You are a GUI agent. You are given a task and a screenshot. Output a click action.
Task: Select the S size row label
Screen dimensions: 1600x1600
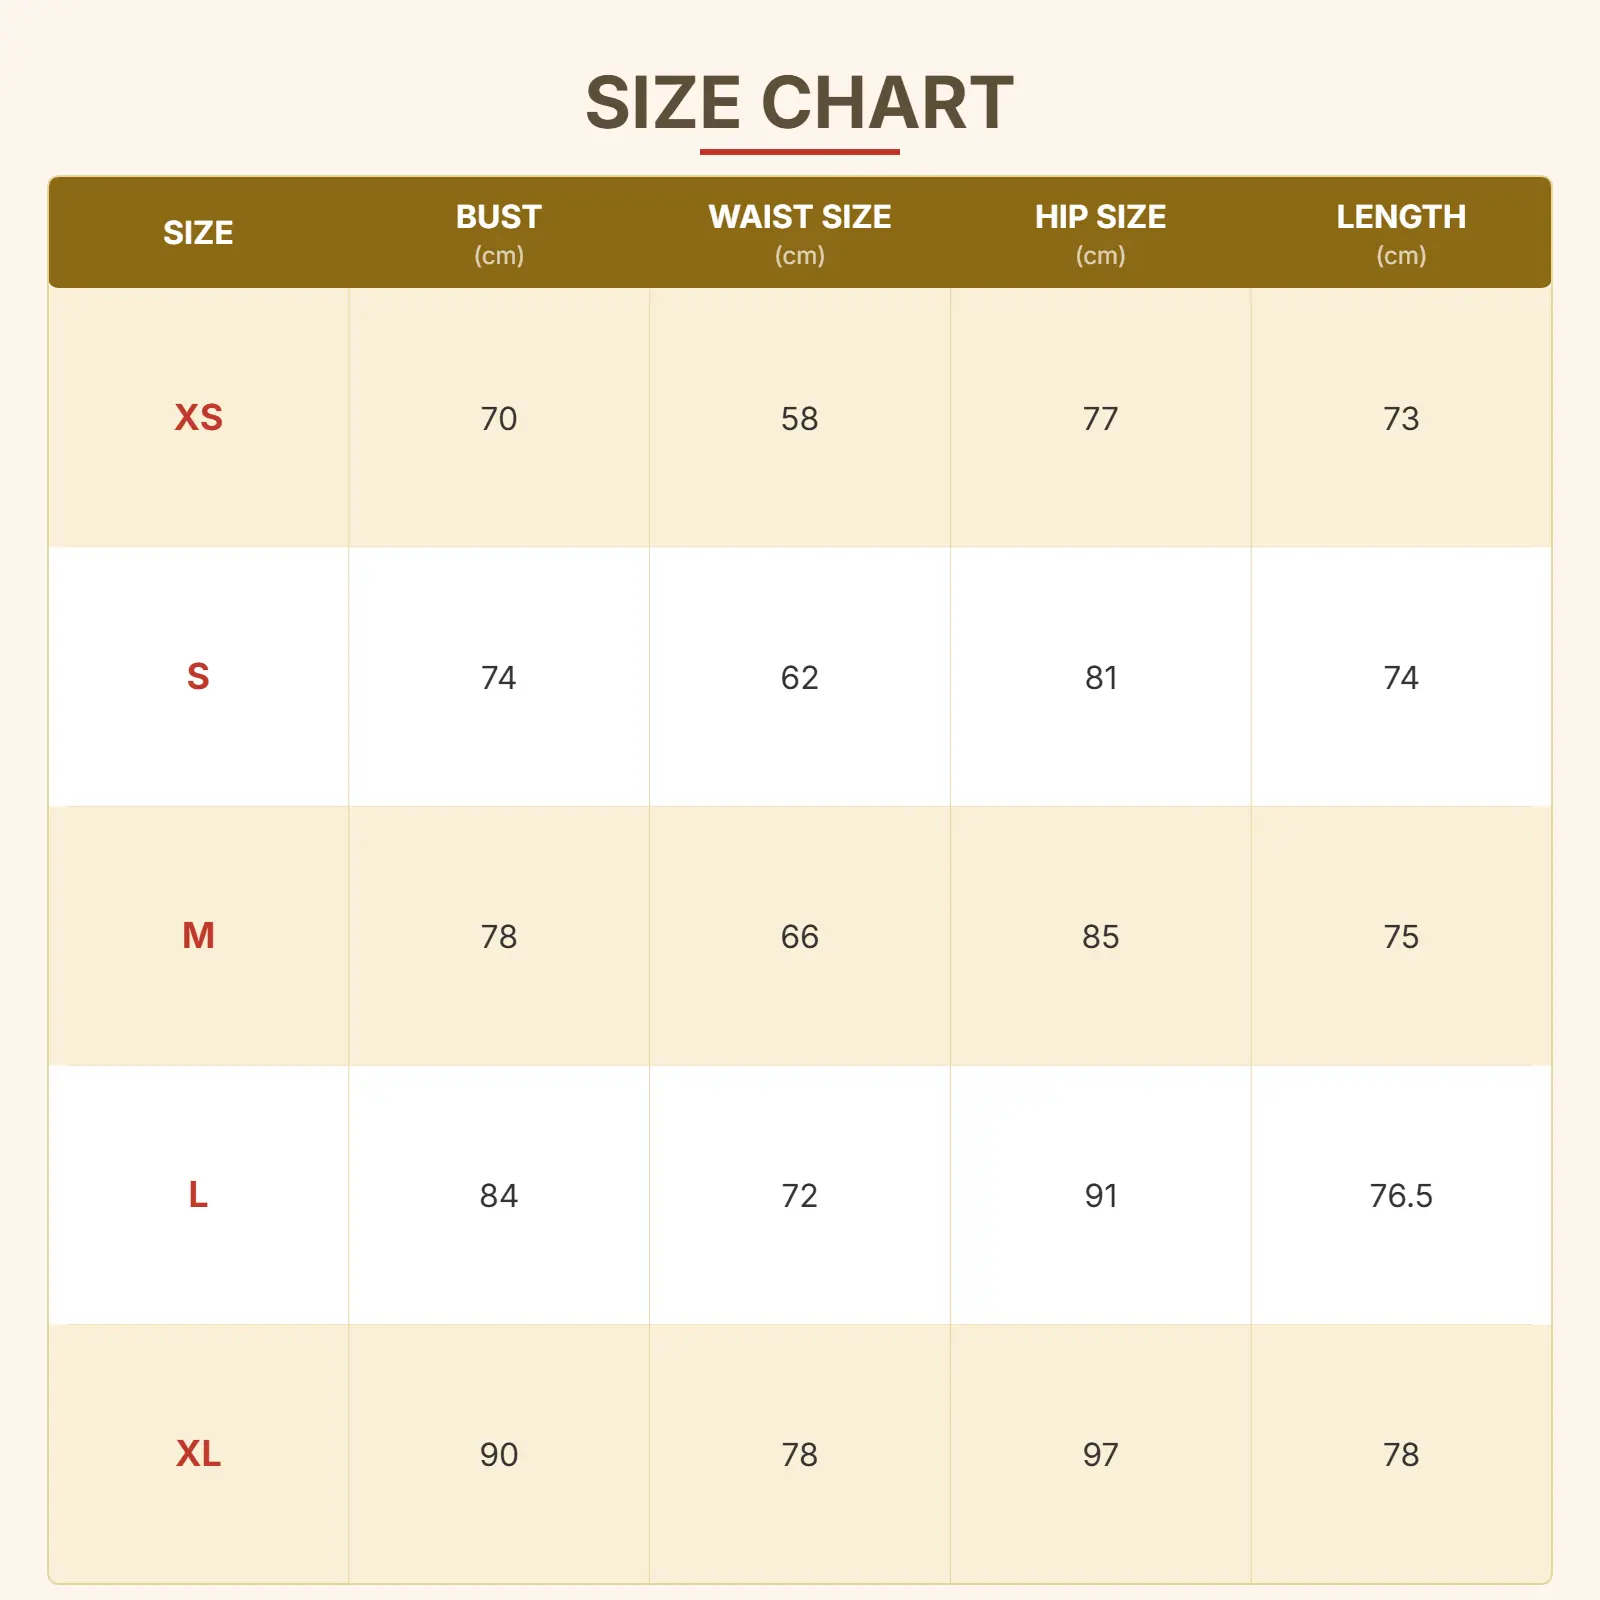click(198, 677)
